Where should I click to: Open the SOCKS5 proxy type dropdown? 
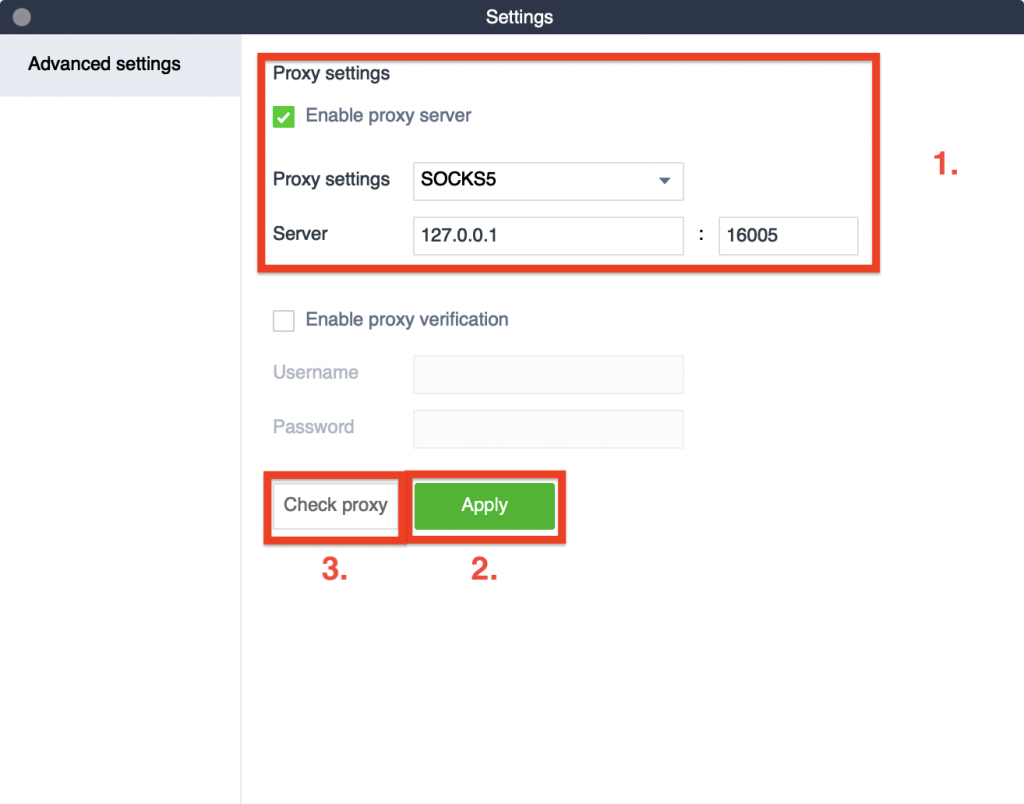(x=547, y=181)
